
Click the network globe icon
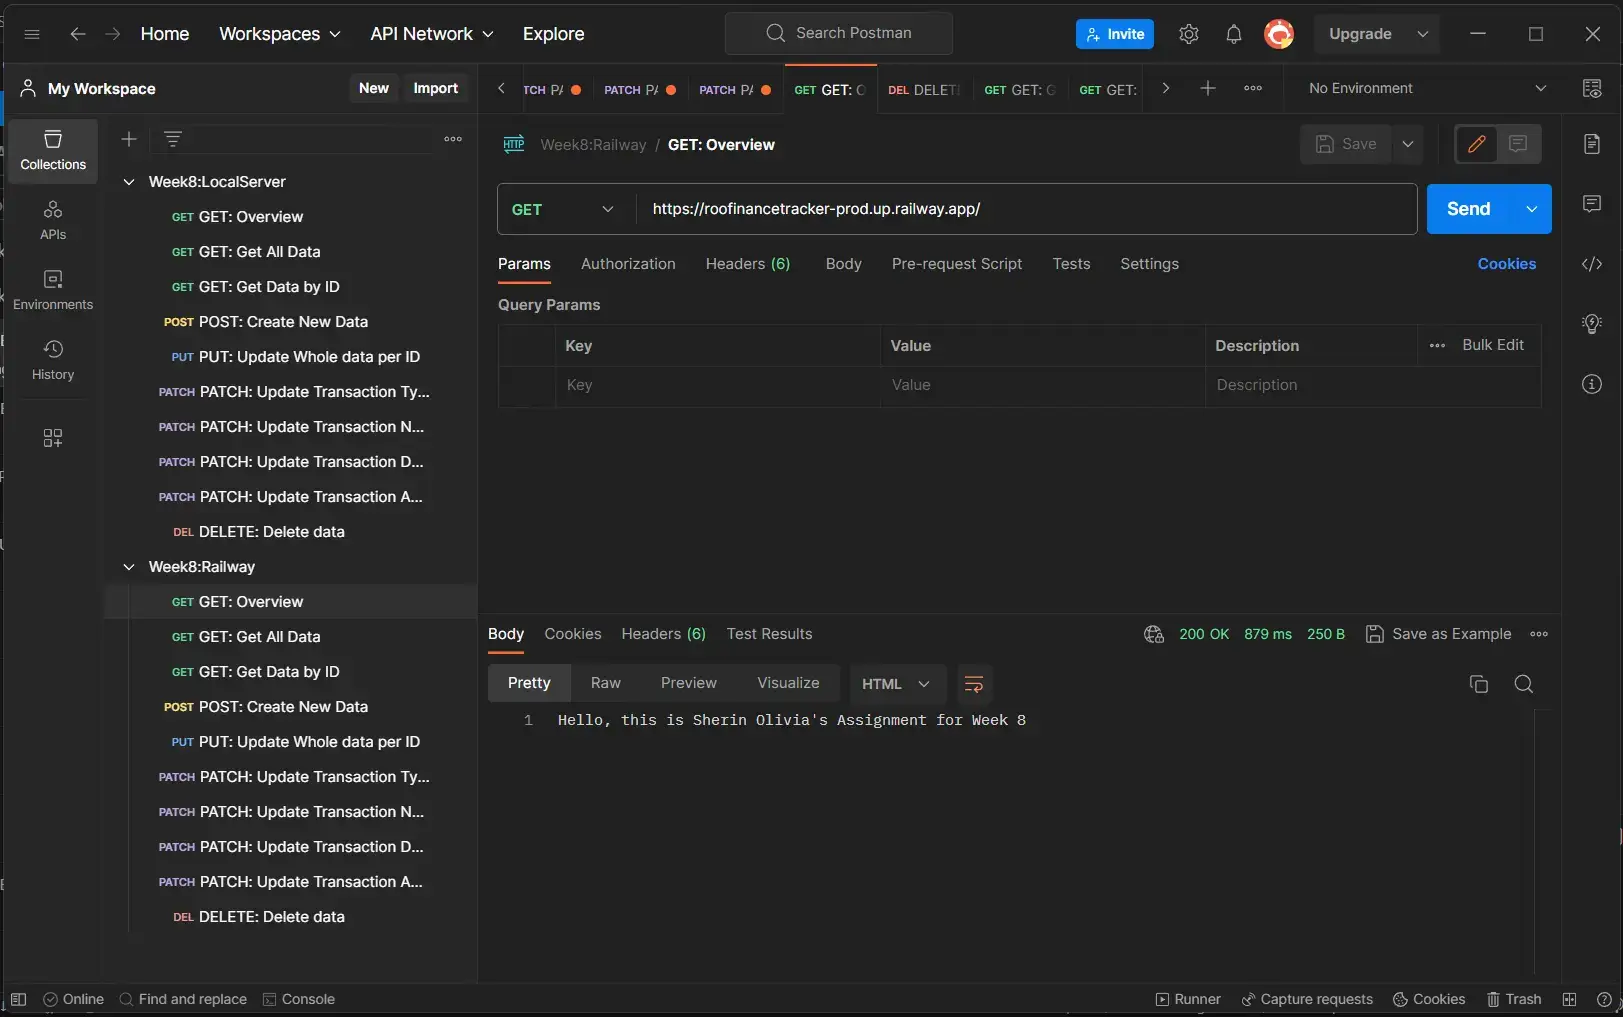1154,634
